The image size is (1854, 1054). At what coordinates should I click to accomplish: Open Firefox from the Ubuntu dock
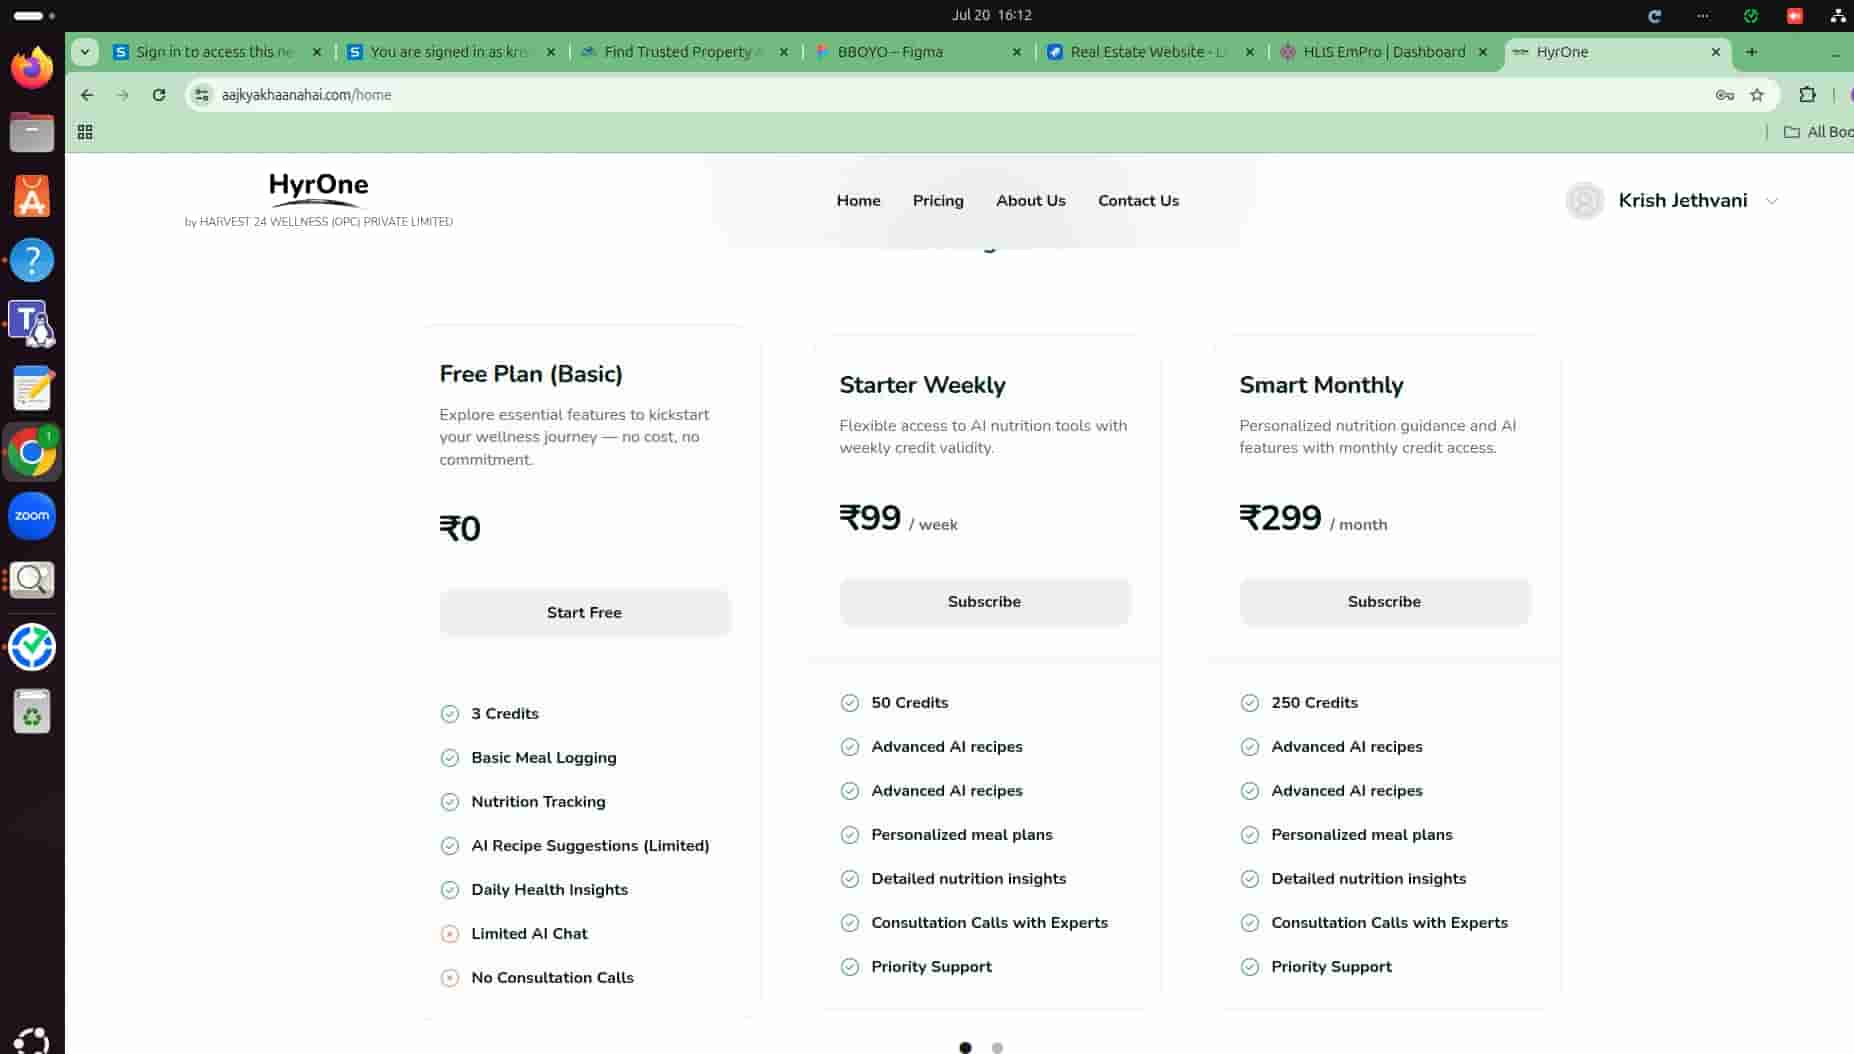[x=32, y=68]
